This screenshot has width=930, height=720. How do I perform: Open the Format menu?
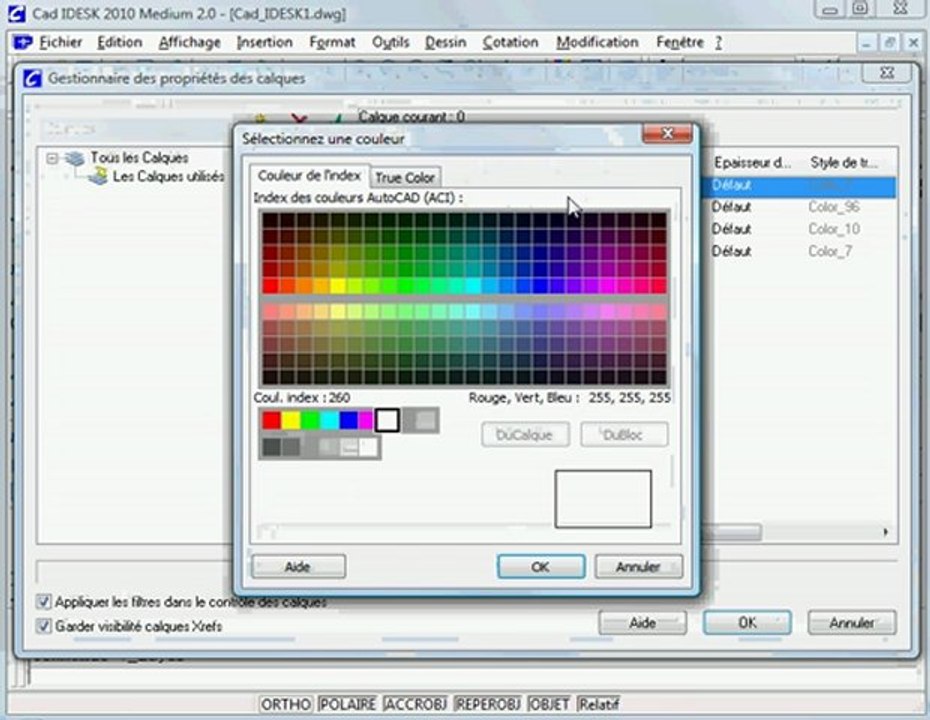click(x=332, y=43)
